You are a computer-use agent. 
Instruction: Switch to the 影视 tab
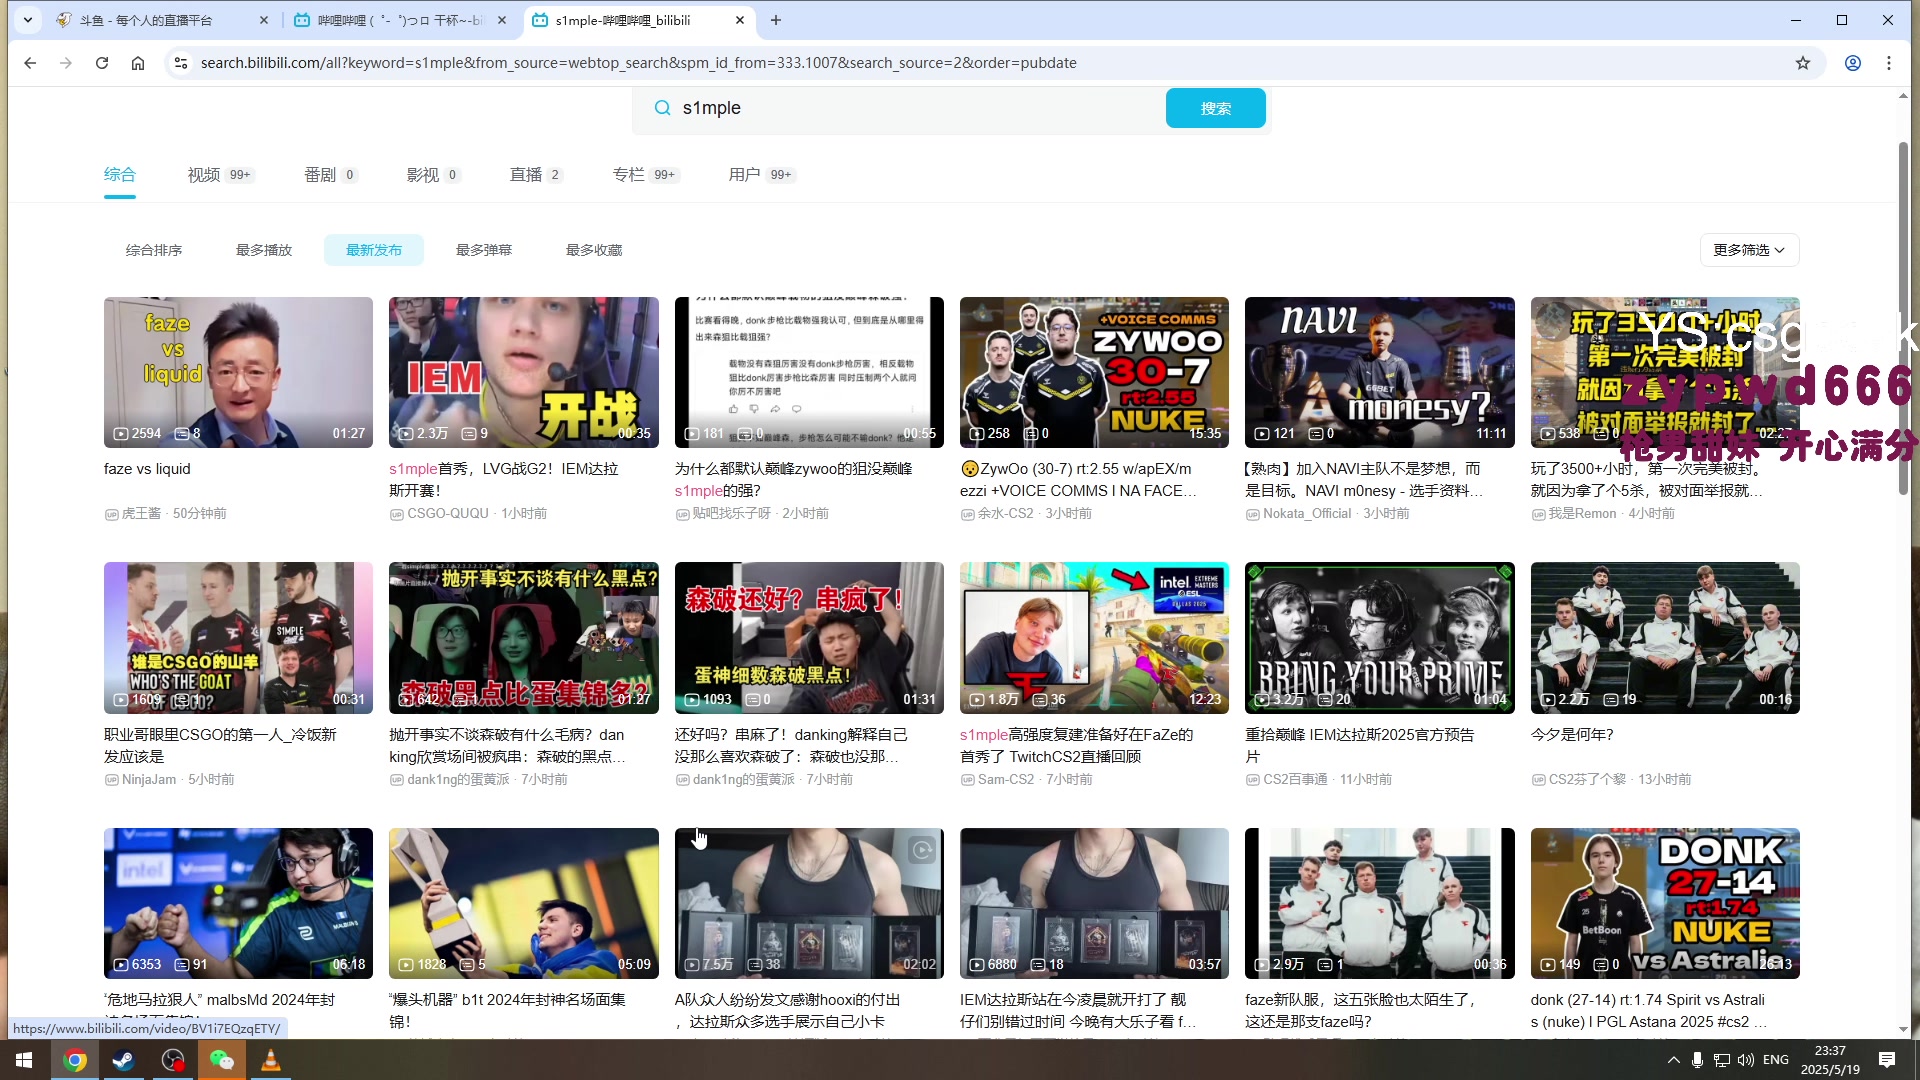coord(433,175)
